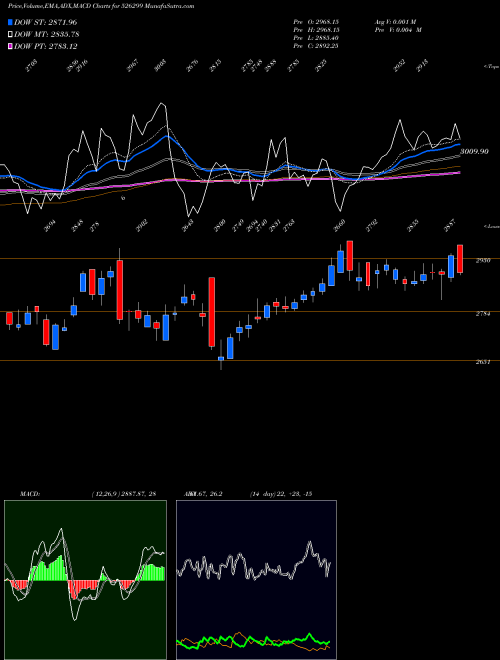Click the Pre O: 2968.15 value

(x=316, y=21)
